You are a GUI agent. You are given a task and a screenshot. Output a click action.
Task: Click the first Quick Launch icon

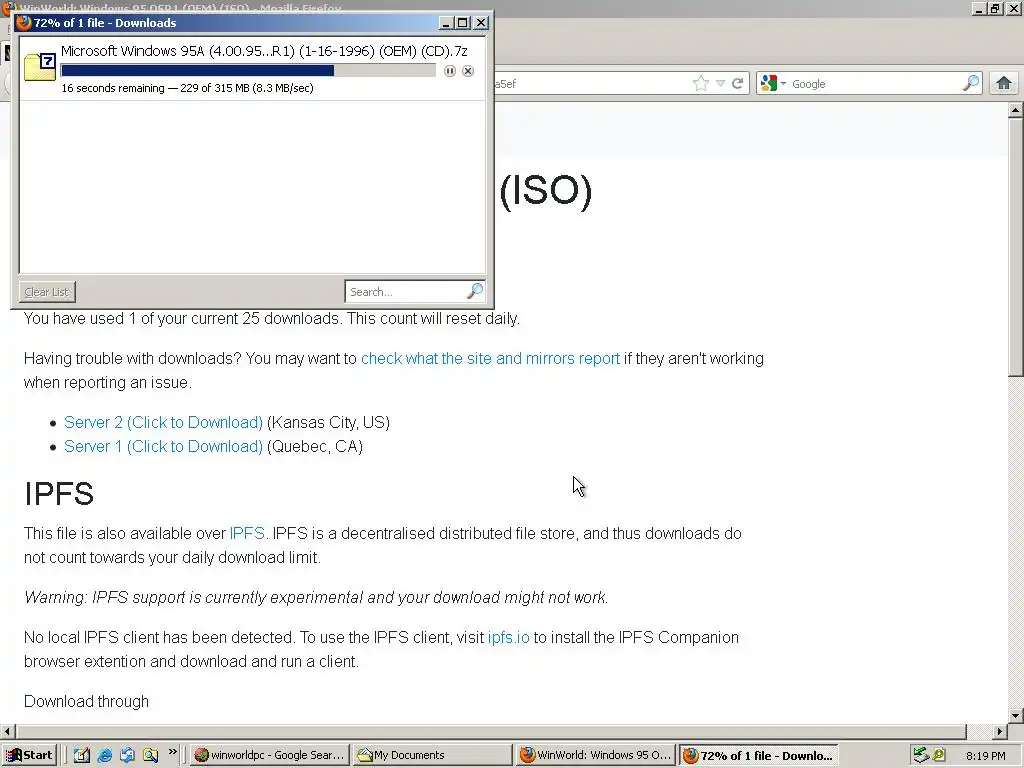point(82,755)
